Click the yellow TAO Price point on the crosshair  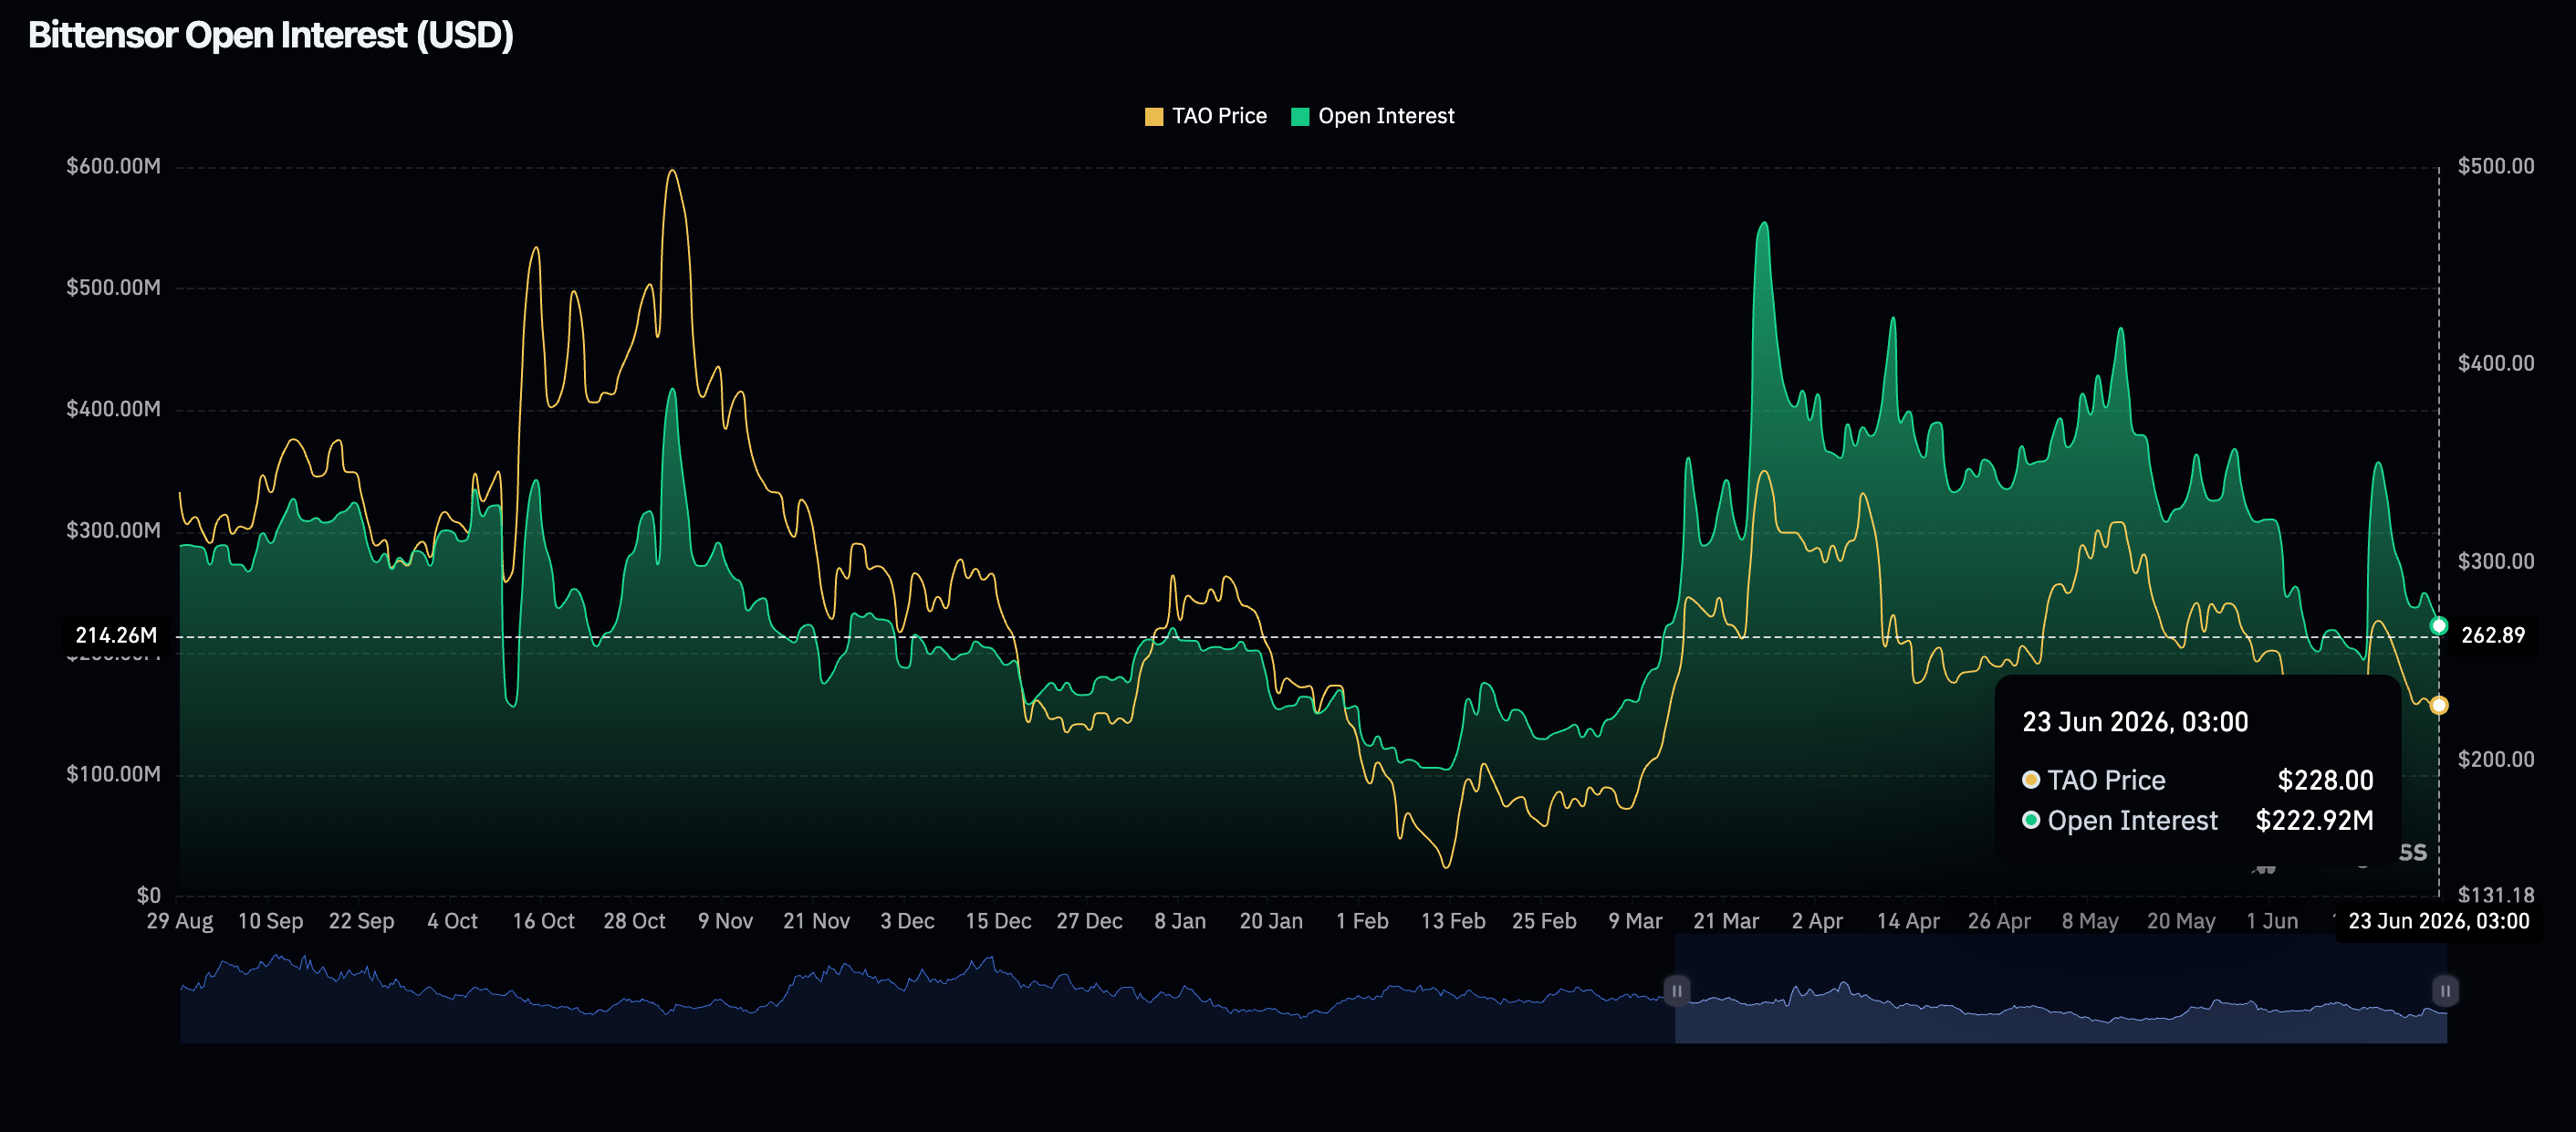2439,705
